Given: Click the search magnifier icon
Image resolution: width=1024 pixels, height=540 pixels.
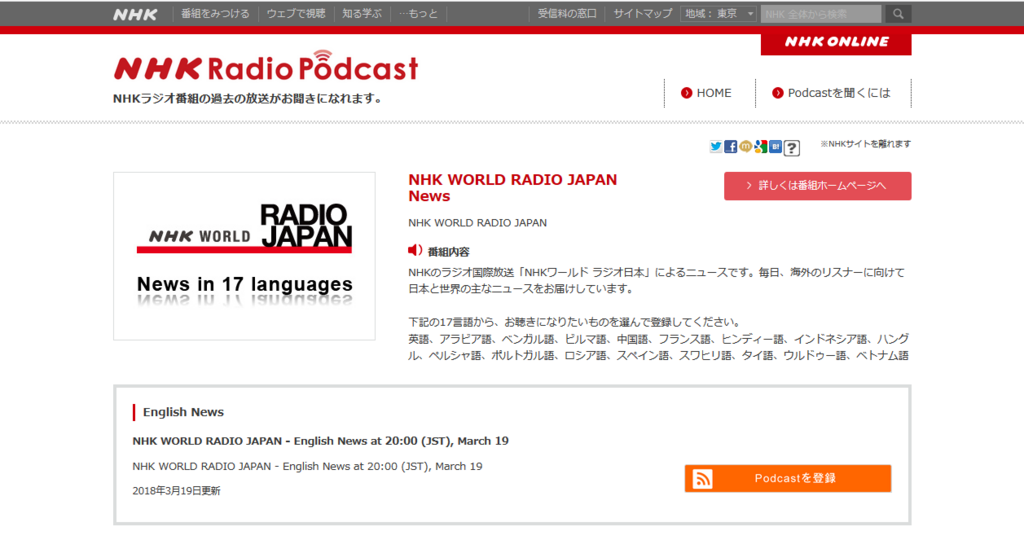Looking at the screenshot, I should tap(898, 14).
